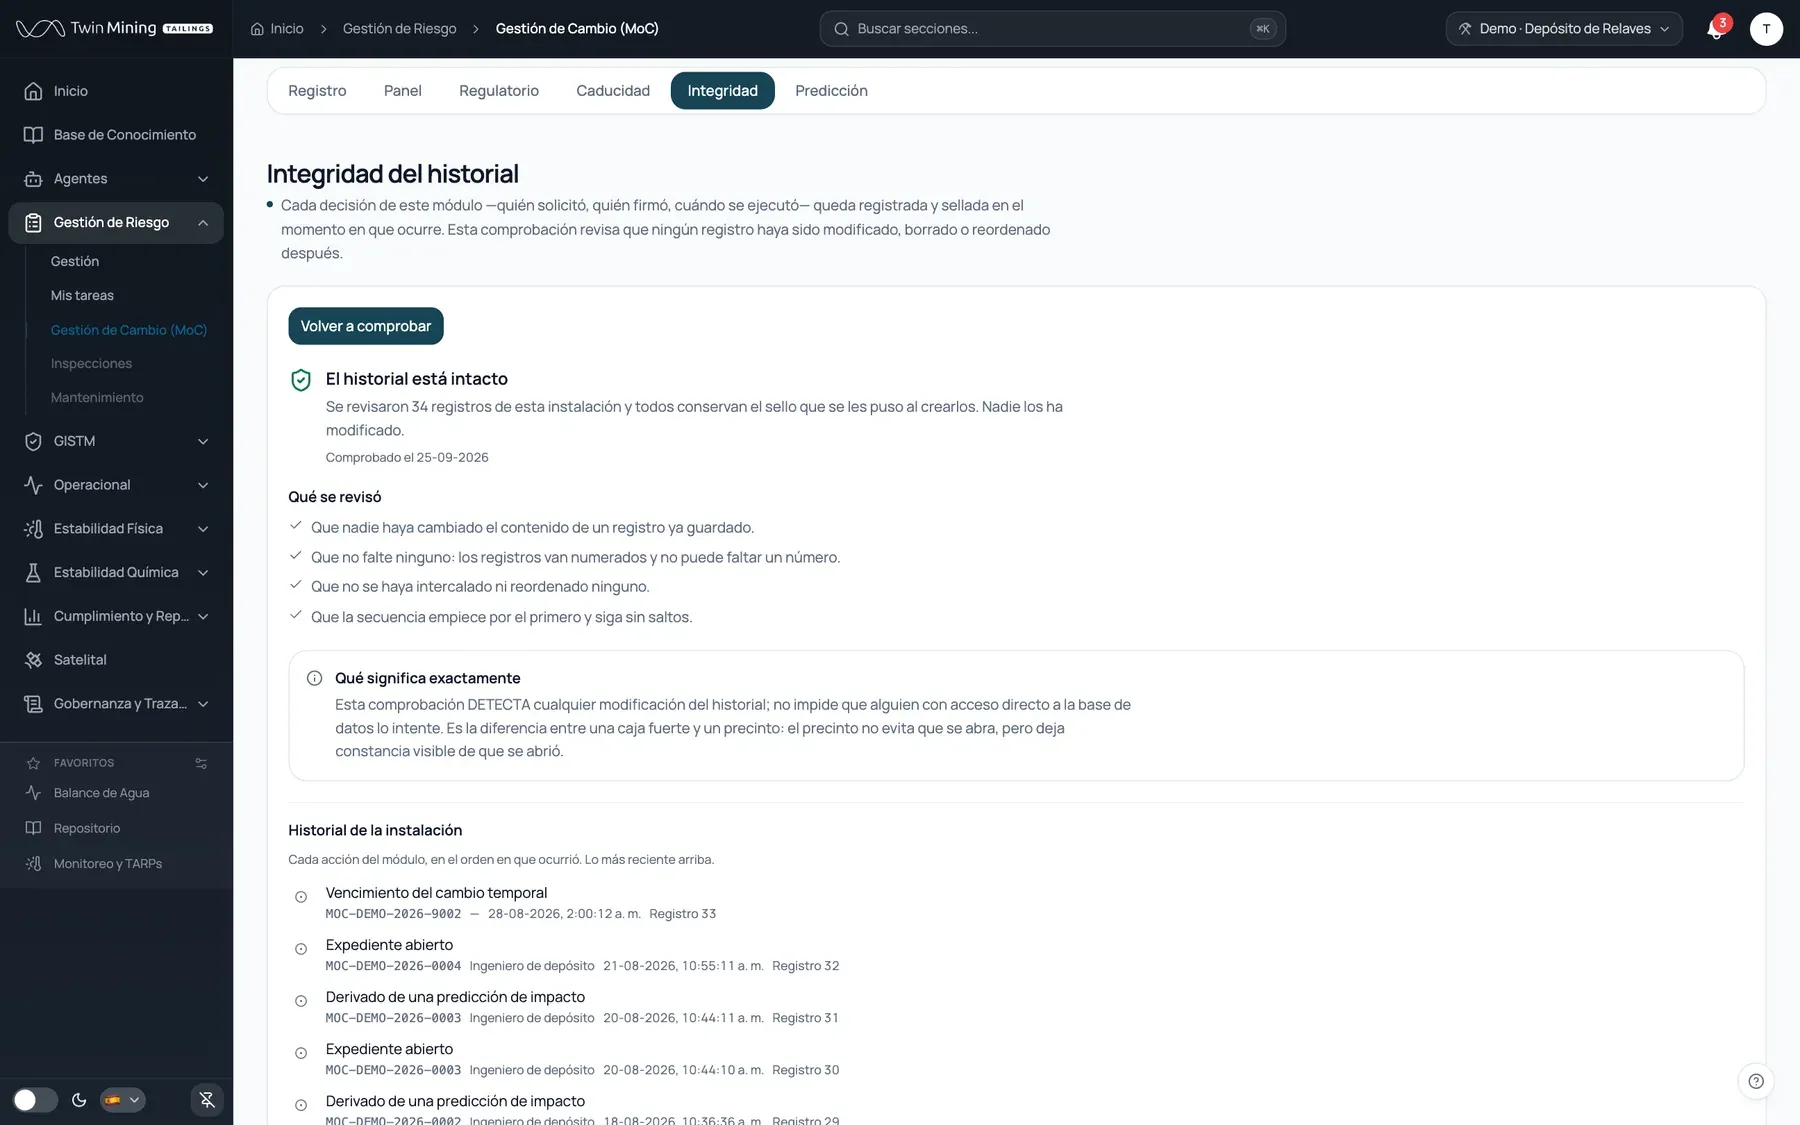Toggle the theme switch at sidebar bottom
The height and width of the screenshot is (1125, 1800).
(x=35, y=1100)
